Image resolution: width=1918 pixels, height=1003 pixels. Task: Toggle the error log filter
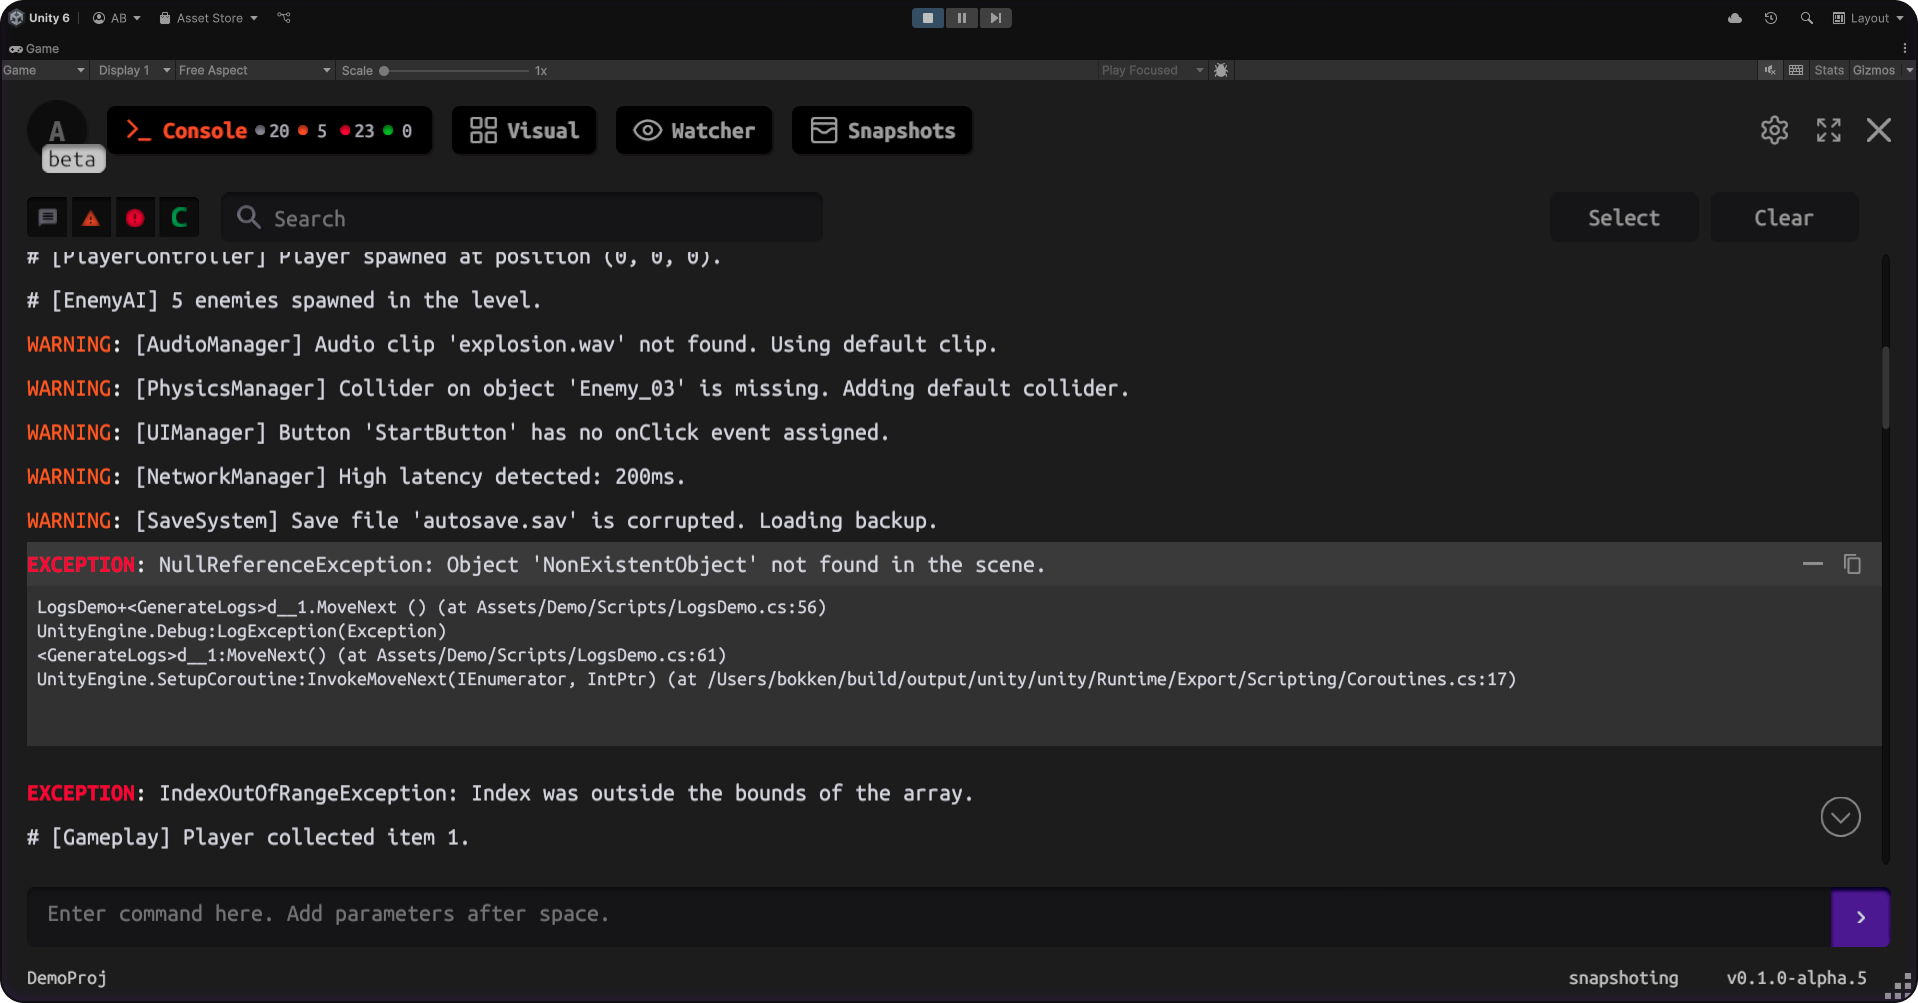[x=135, y=218]
